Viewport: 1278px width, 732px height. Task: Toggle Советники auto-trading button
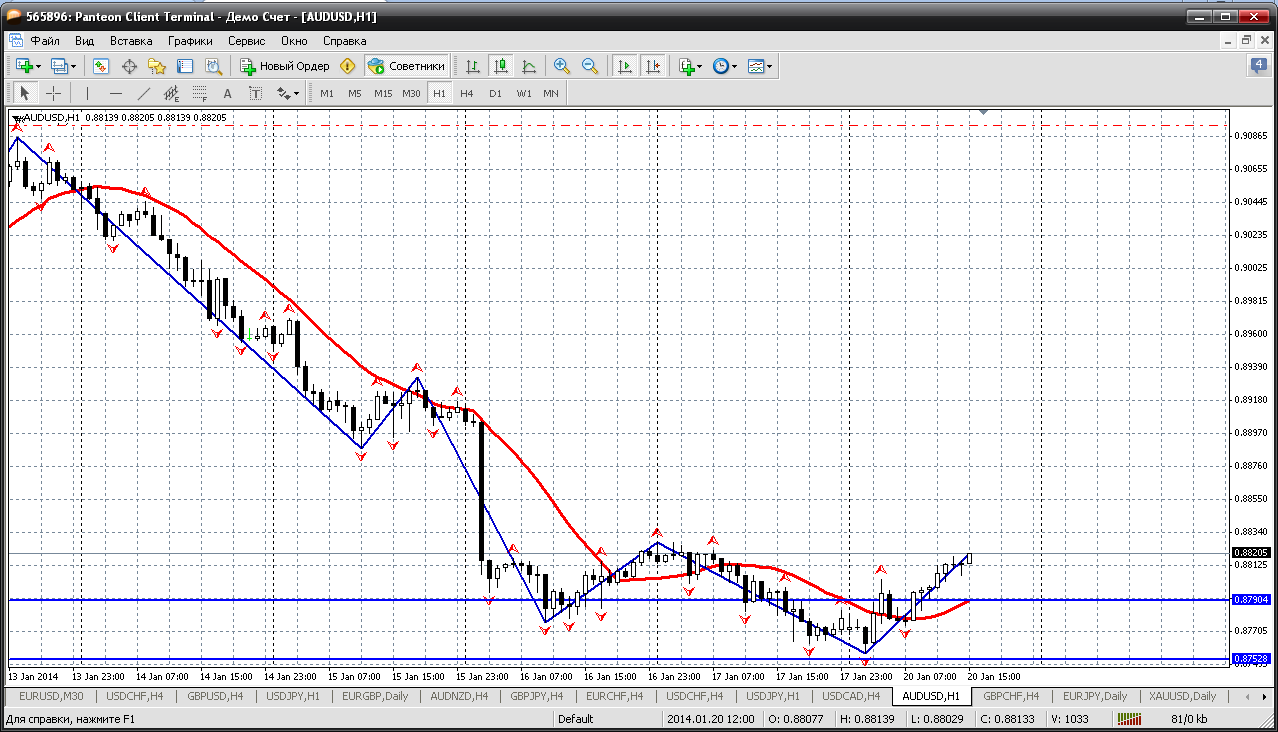click(x=407, y=66)
